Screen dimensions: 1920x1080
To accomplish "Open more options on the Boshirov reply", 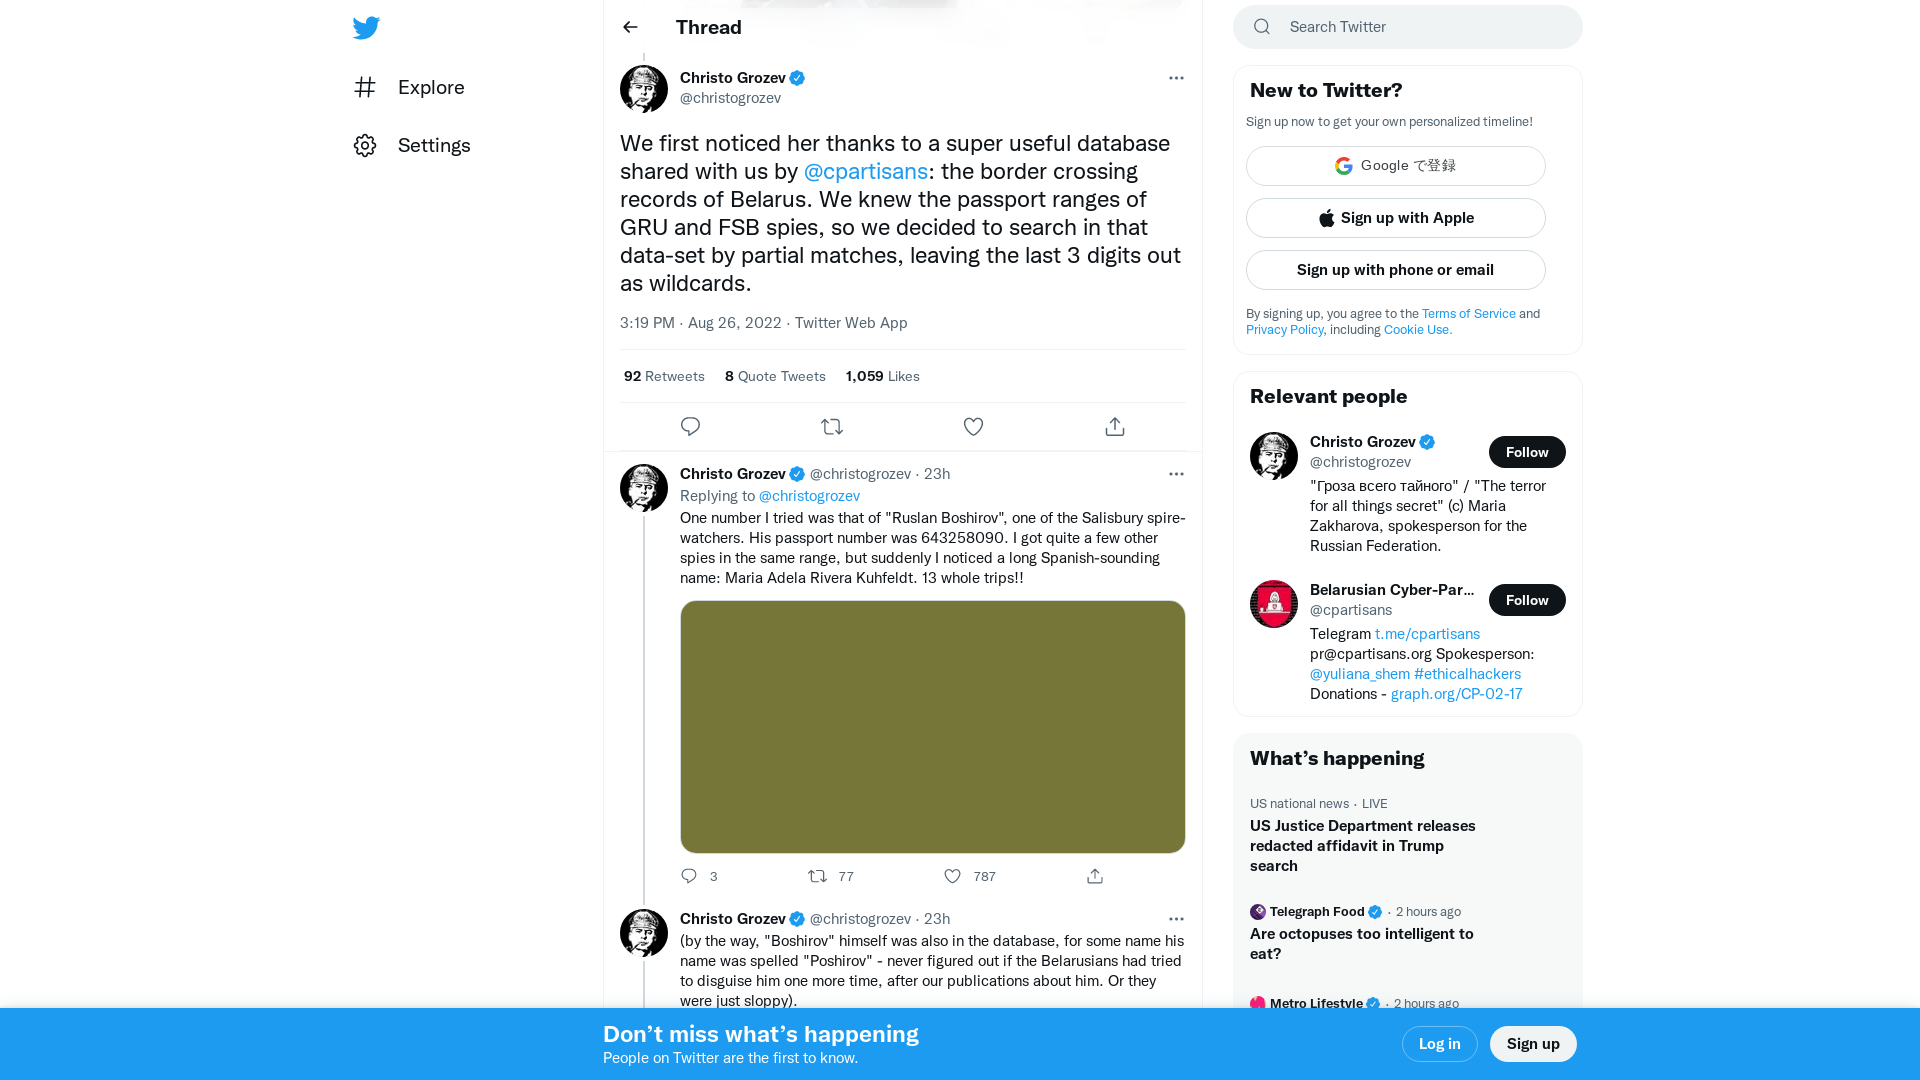I will pyautogui.click(x=1176, y=473).
